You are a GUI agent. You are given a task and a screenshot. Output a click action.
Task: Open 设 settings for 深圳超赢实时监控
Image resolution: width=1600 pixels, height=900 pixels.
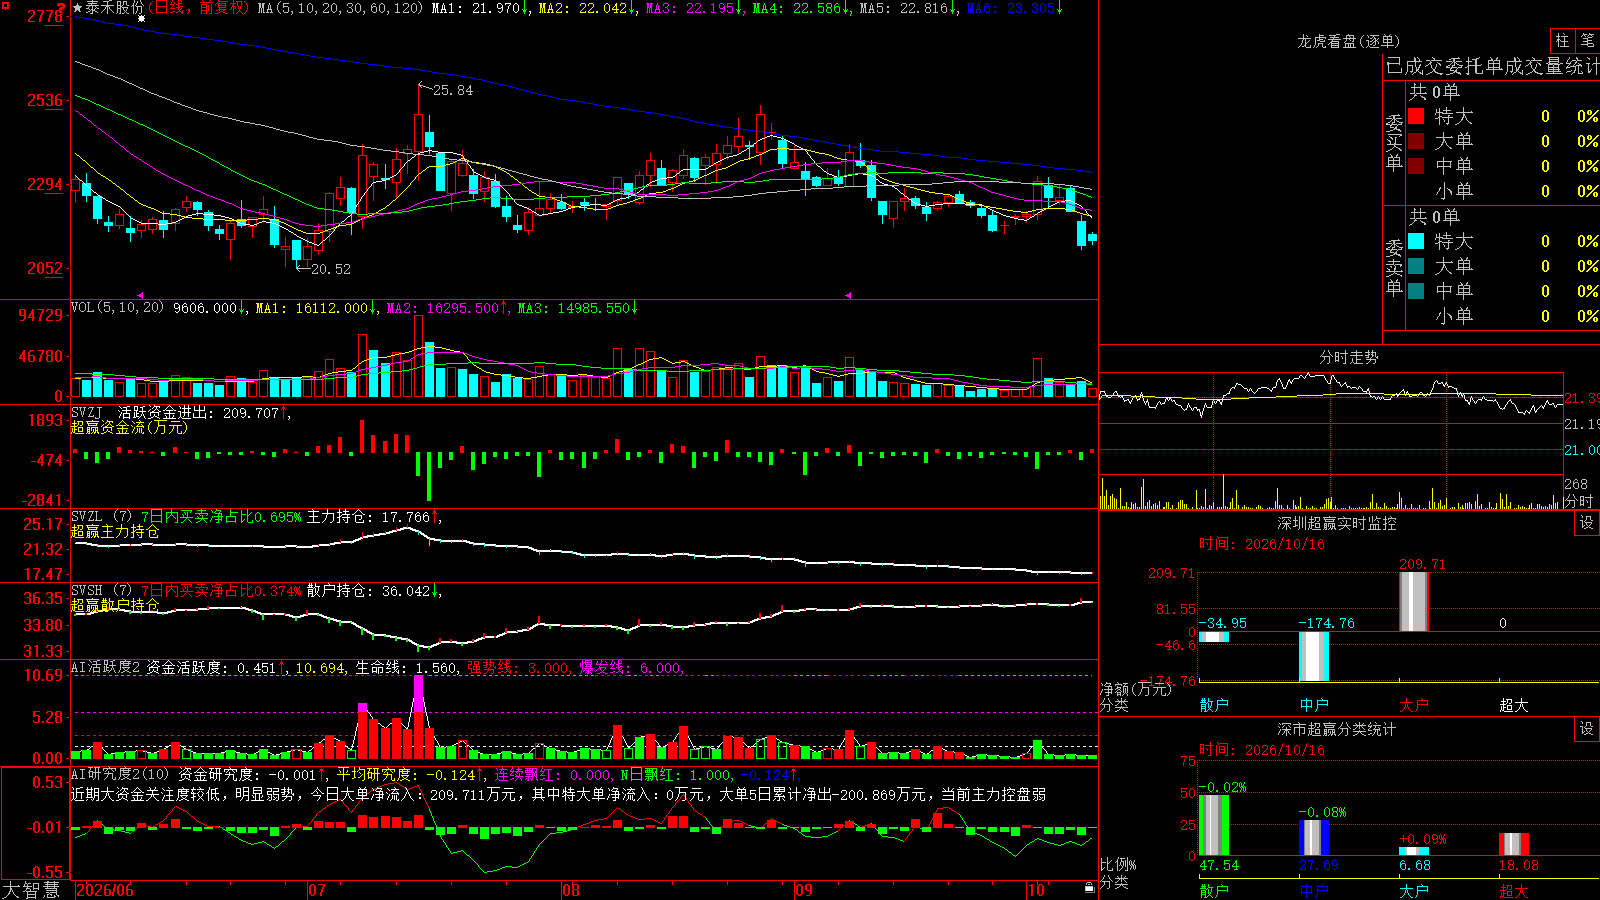tap(1587, 523)
